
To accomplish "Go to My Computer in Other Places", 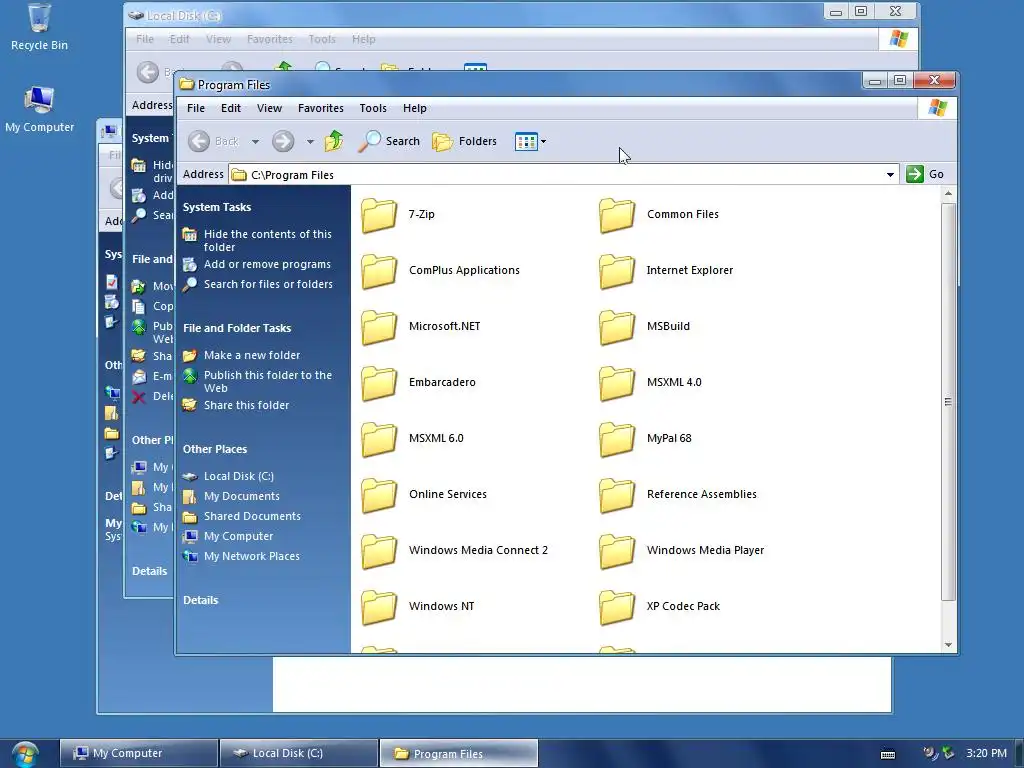I will point(238,536).
